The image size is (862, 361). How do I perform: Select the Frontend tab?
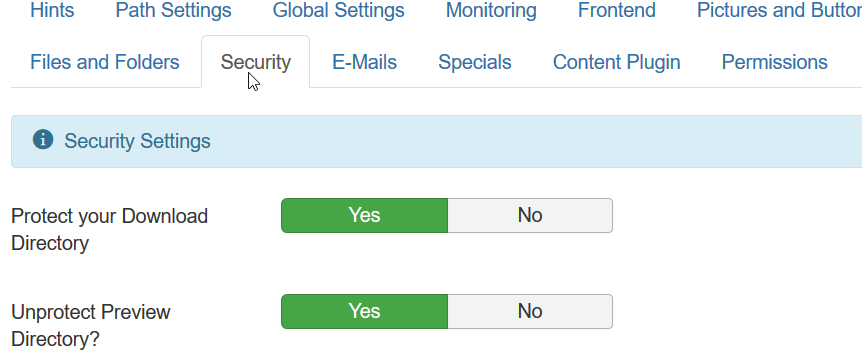coord(617,10)
